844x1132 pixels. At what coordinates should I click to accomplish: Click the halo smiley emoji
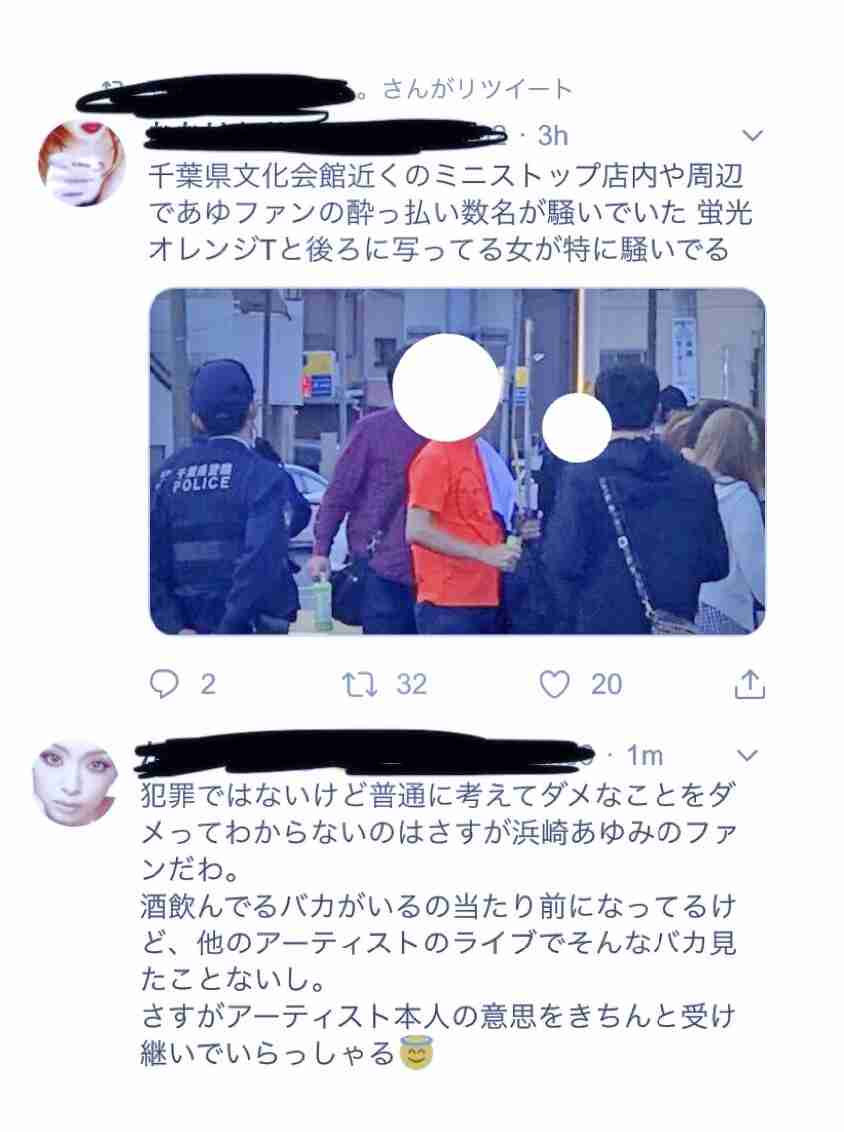tap(416, 1053)
